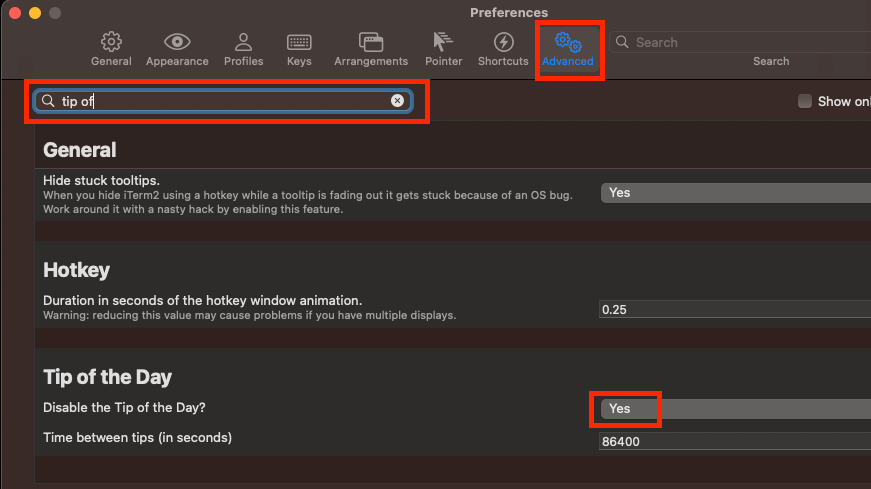This screenshot has height=489, width=871.
Task: Switch to the Profiles tab label
Action: pos(243,61)
